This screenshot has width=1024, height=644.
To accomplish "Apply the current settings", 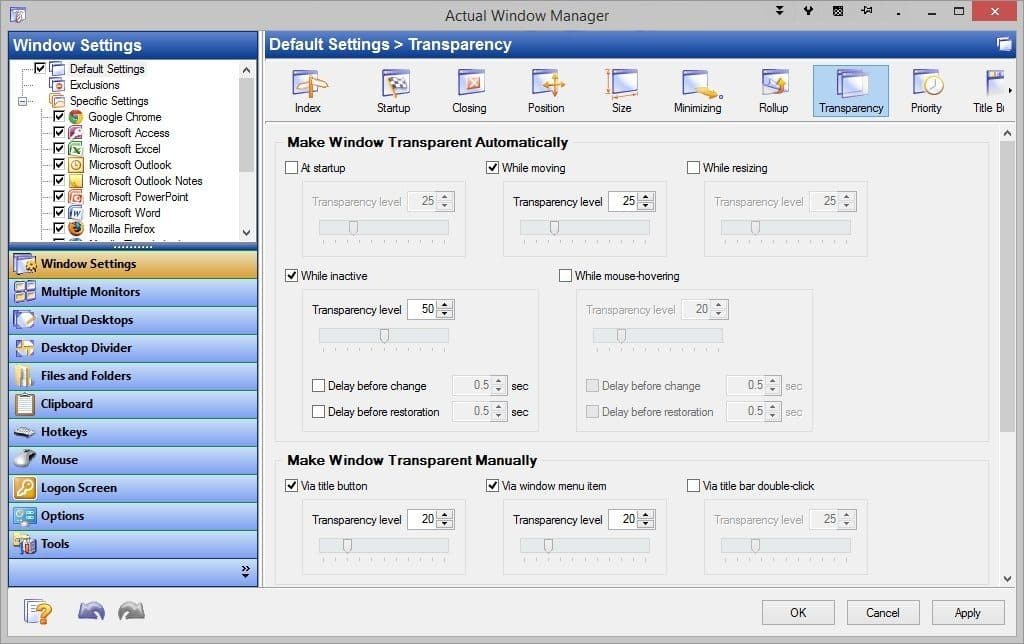I will [x=967, y=612].
